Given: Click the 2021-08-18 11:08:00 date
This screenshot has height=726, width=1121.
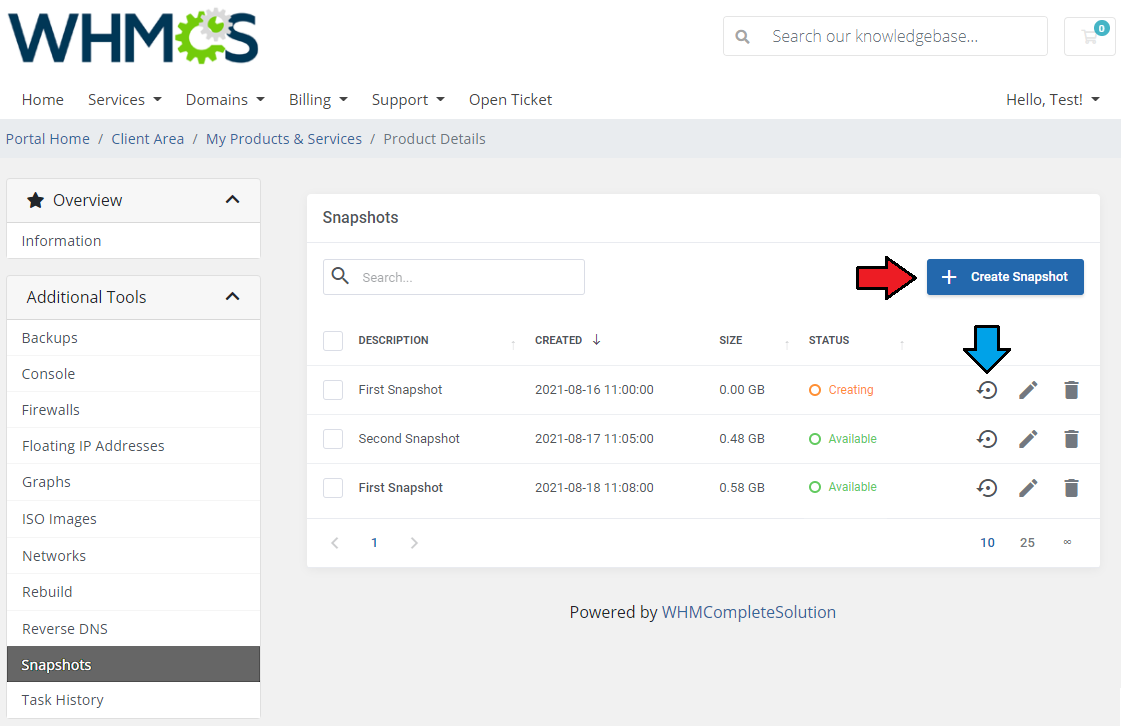Looking at the screenshot, I should coord(594,488).
